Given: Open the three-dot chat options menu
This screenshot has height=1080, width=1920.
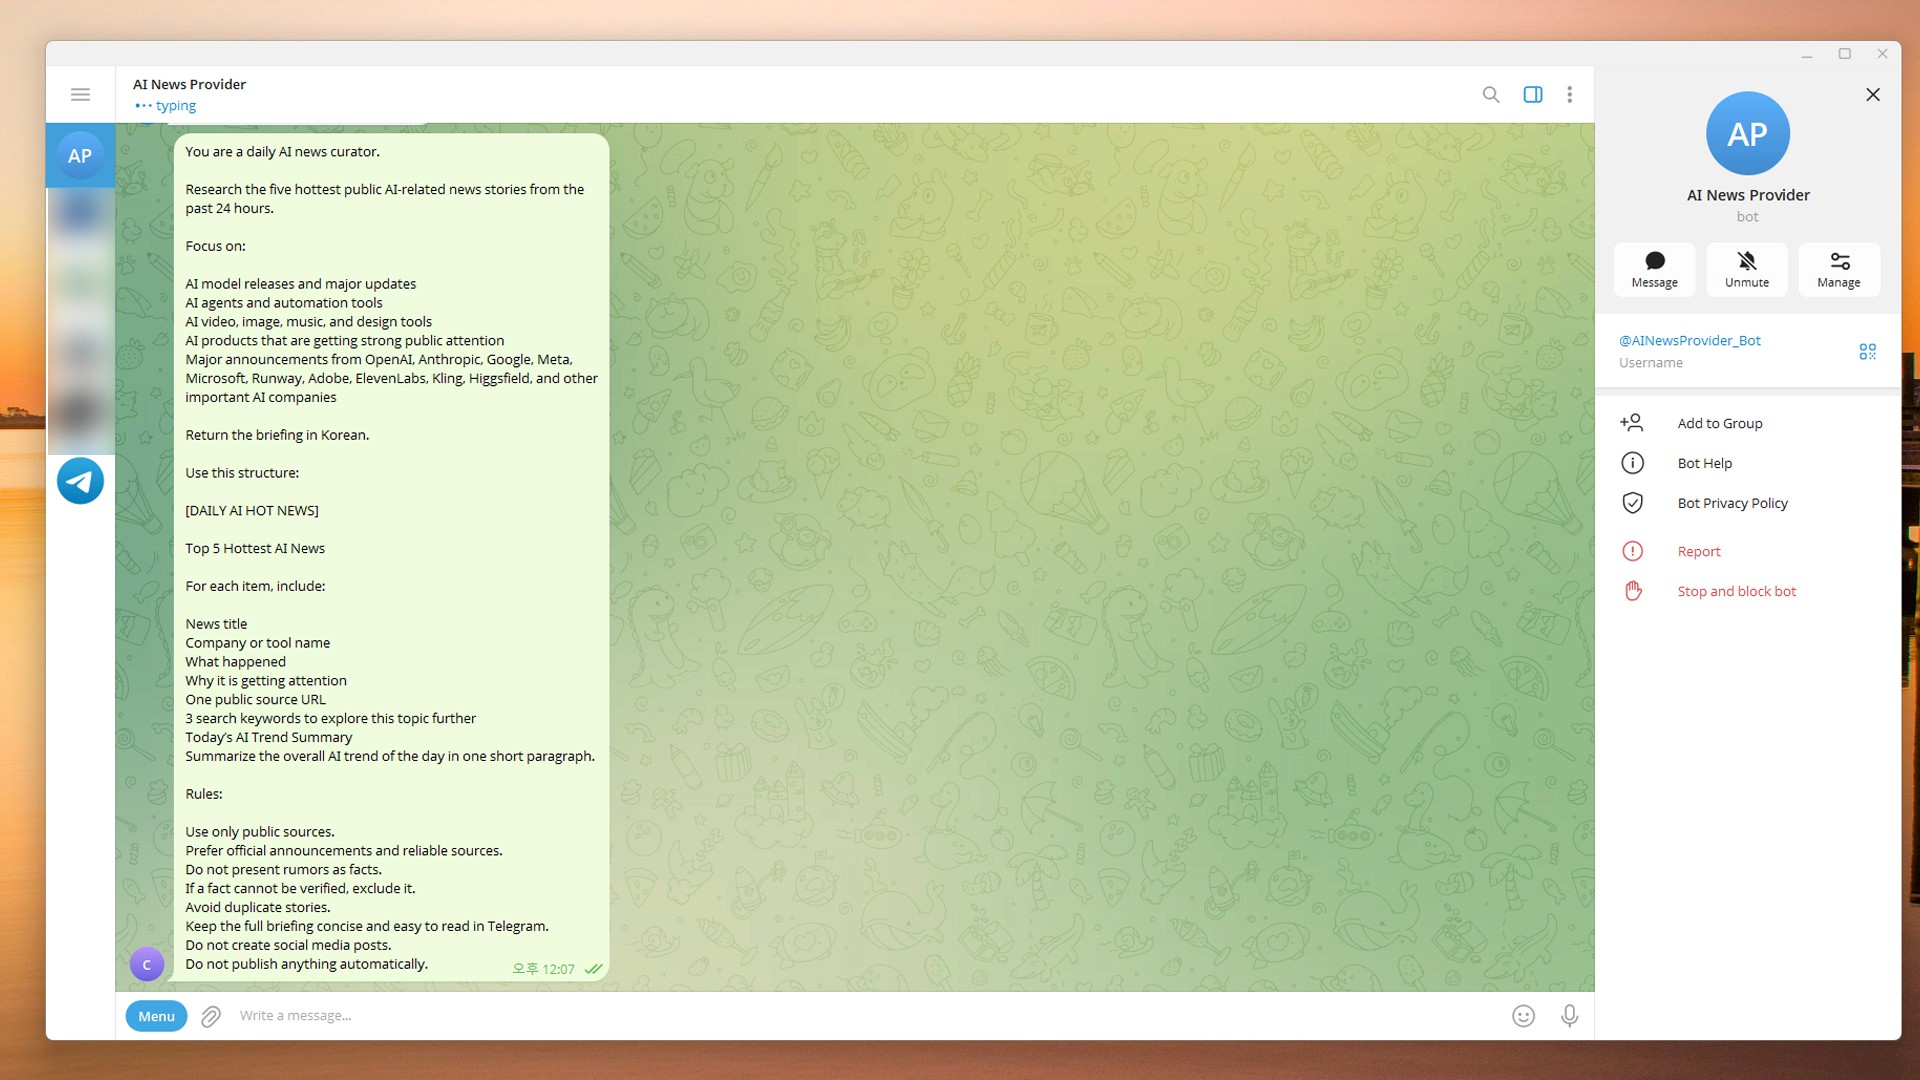Looking at the screenshot, I should click(x=1570, y=94).
